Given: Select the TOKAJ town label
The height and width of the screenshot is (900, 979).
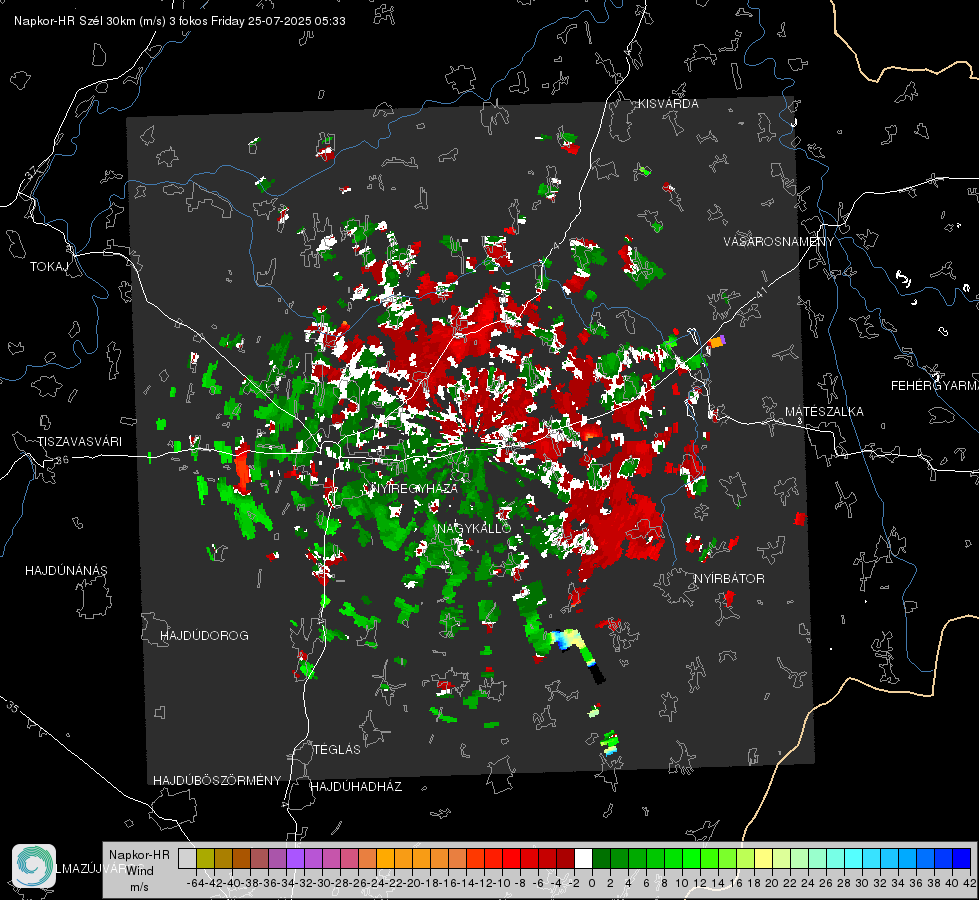Looking at the screenshot, I should (x=49, y=267).
